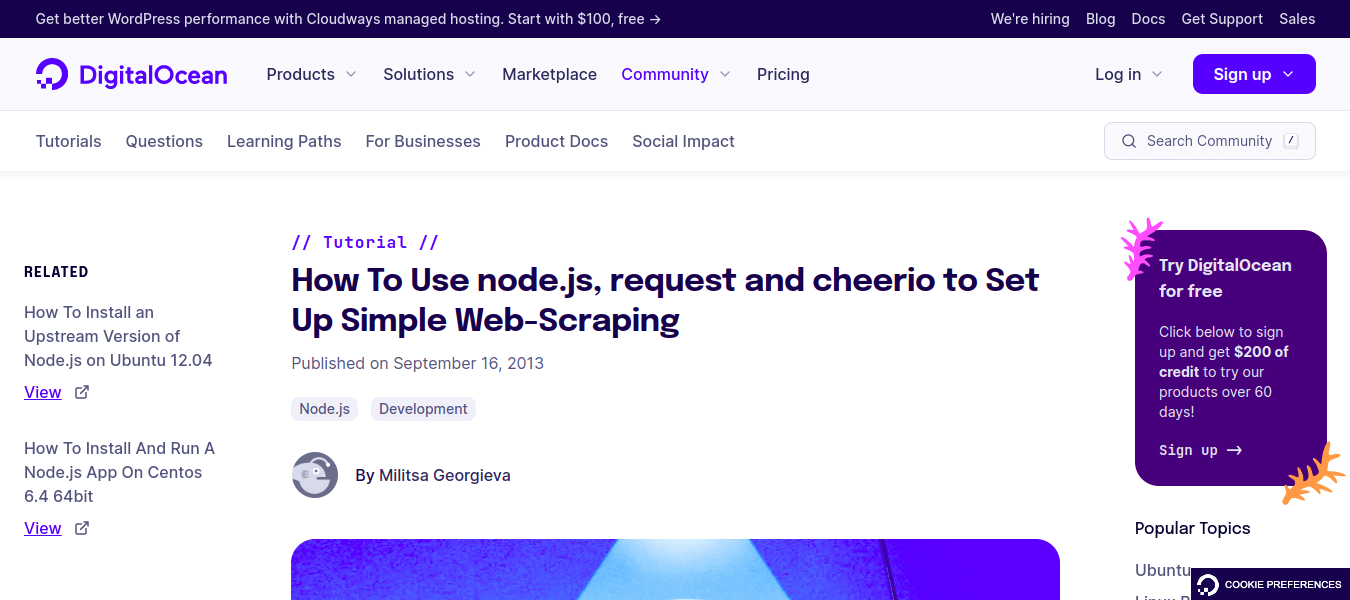Open the Upstream Node.js Ubuntu tutorial link
The height and width of the screenshot is (600, 1350).
[x=118, y=336]
